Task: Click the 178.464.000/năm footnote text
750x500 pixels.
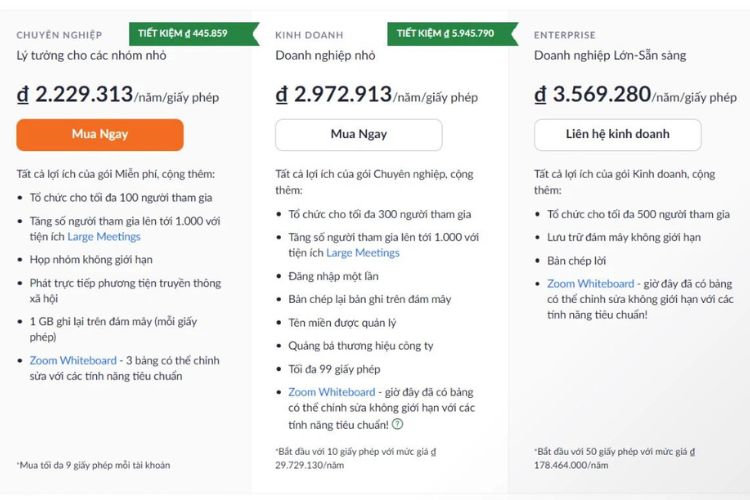Action: point(571,465)
